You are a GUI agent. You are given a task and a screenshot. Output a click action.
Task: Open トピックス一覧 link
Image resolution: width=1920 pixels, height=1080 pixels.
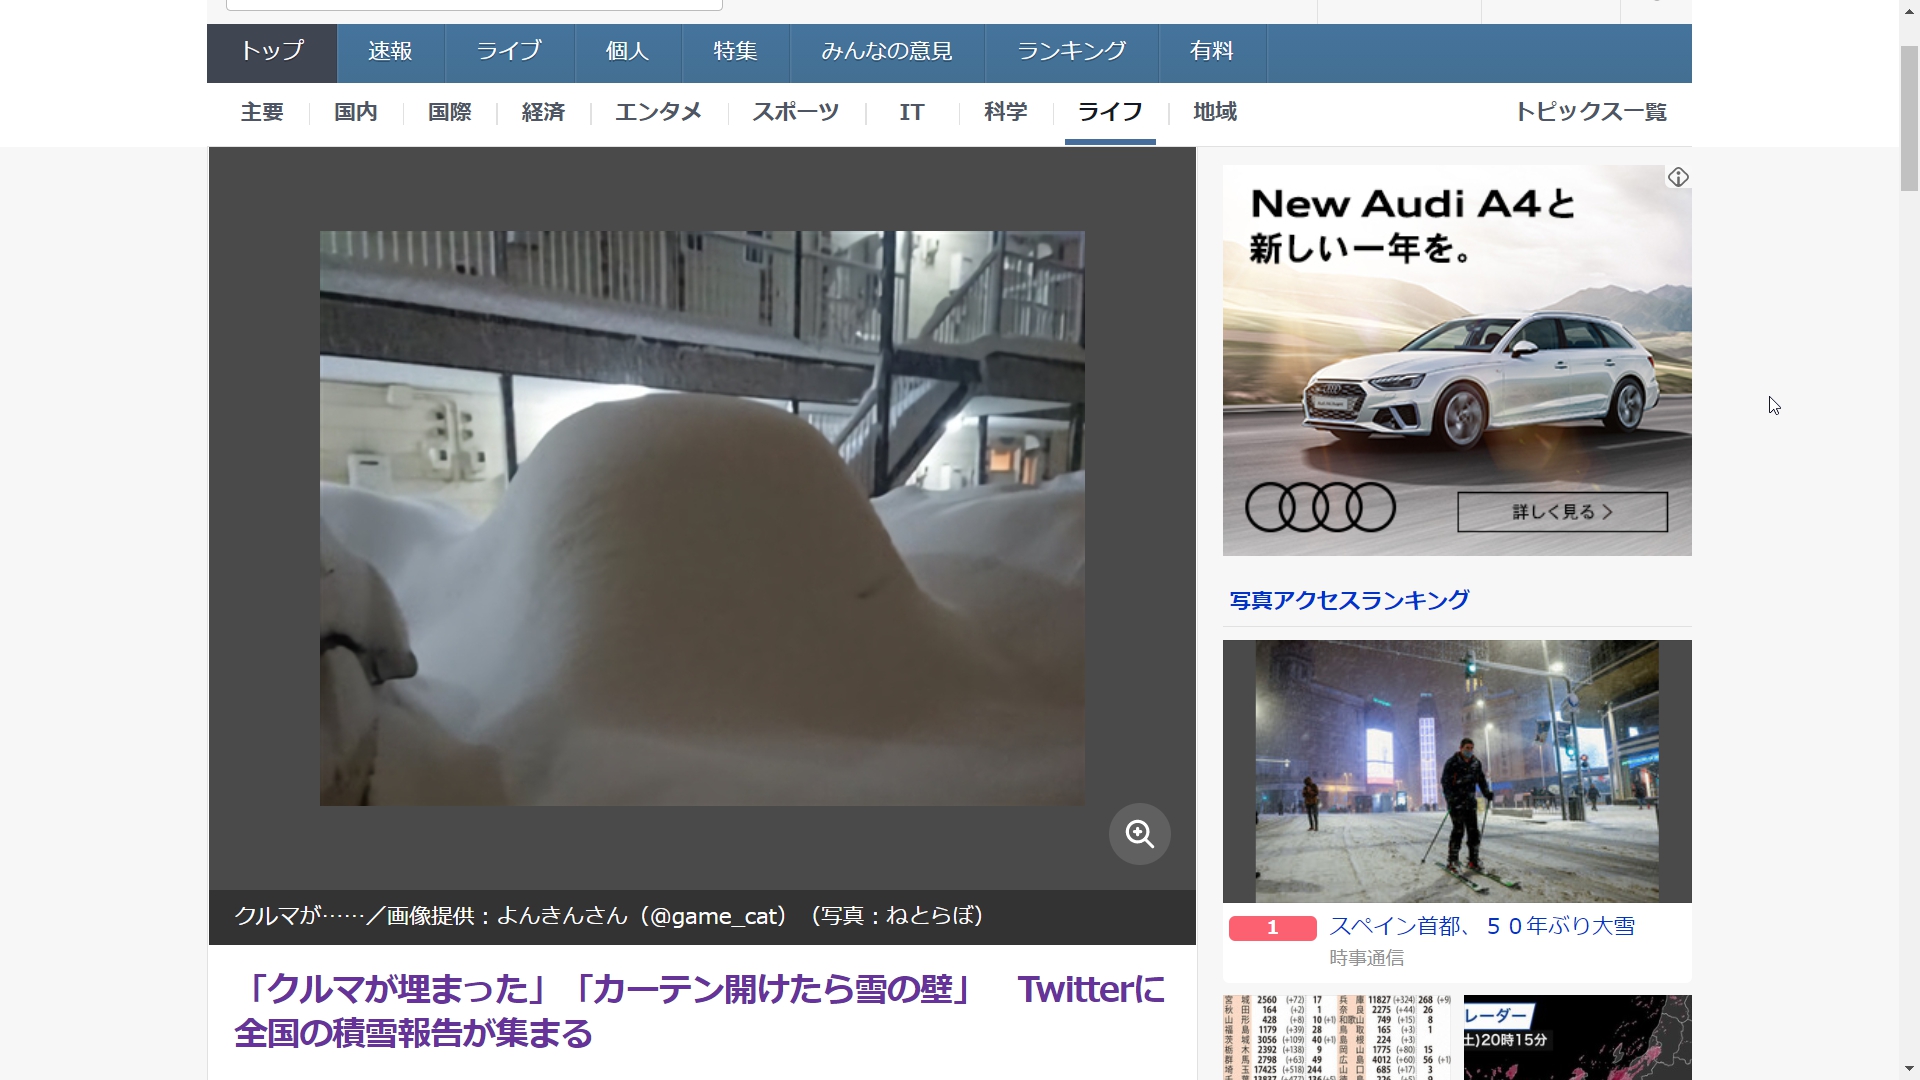point(1590,112)
